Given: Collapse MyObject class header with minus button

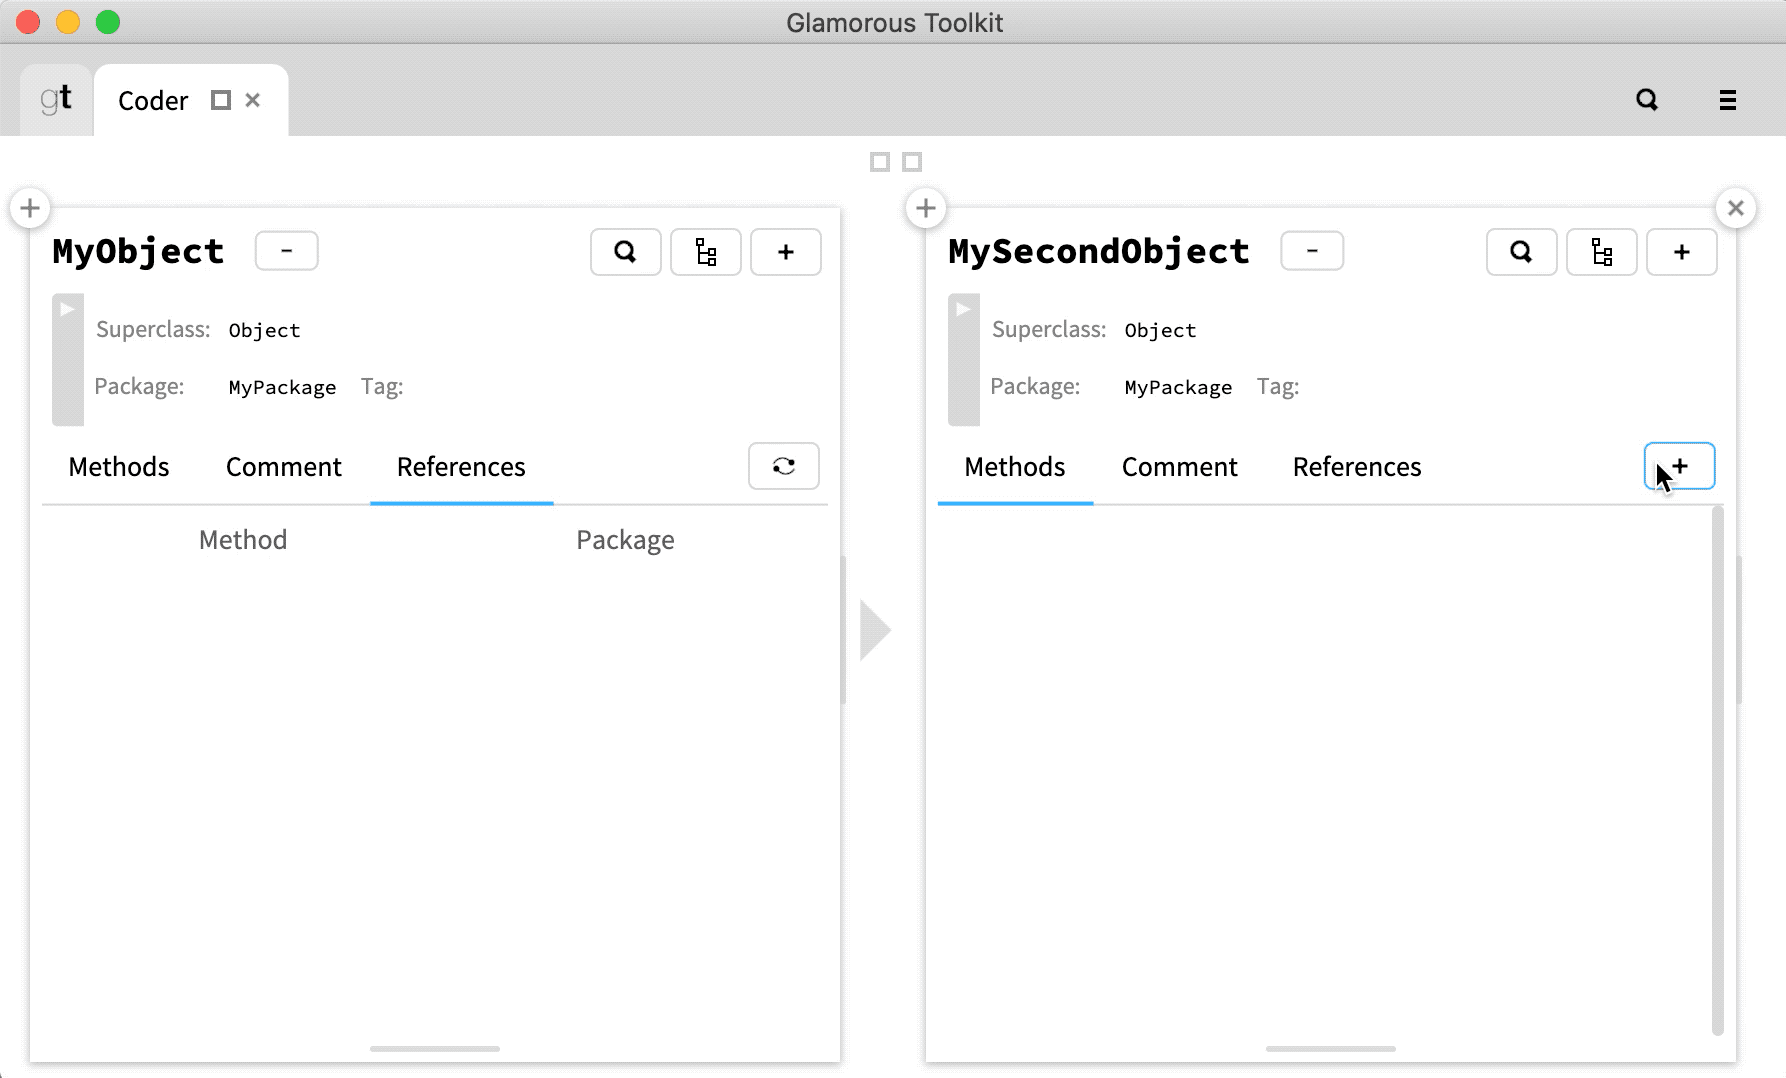Looking at the screenshot, I should [x=287, y=251].
